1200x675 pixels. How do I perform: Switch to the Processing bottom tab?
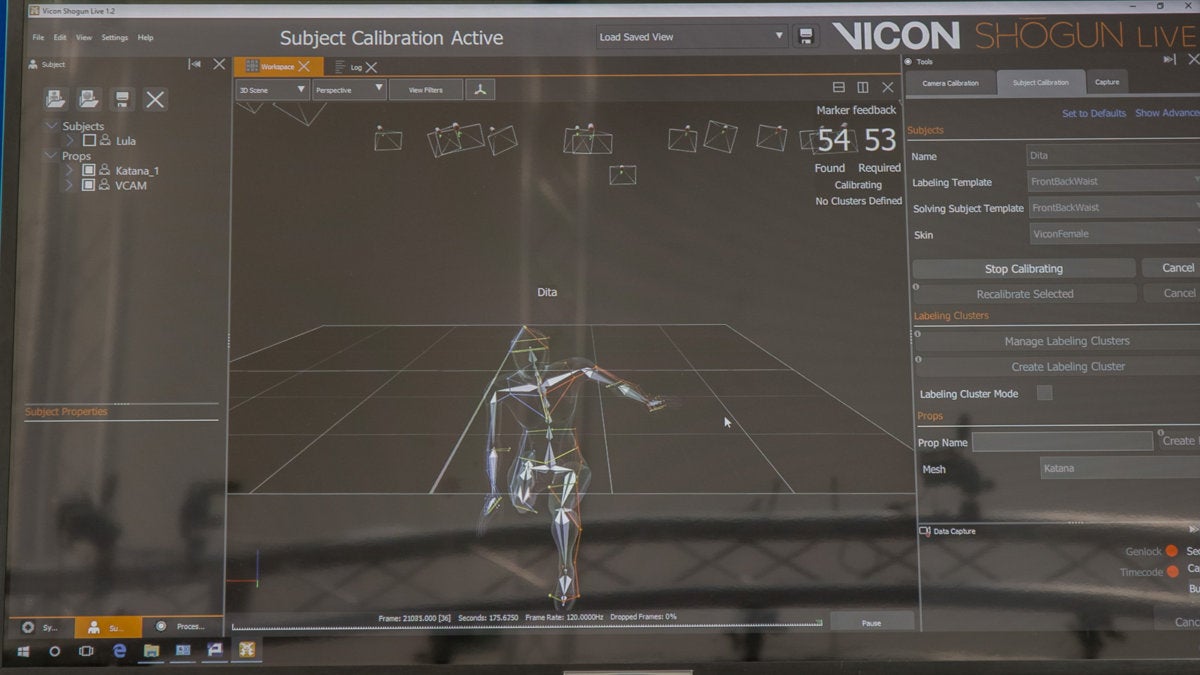(182, 627)
